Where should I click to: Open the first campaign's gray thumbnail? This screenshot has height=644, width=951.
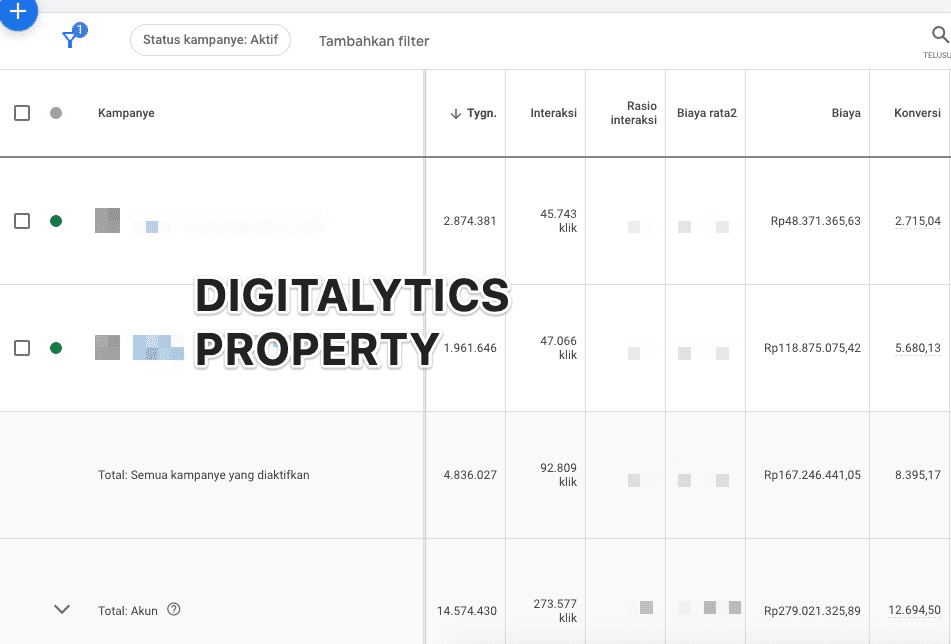[x=107, y=220]
